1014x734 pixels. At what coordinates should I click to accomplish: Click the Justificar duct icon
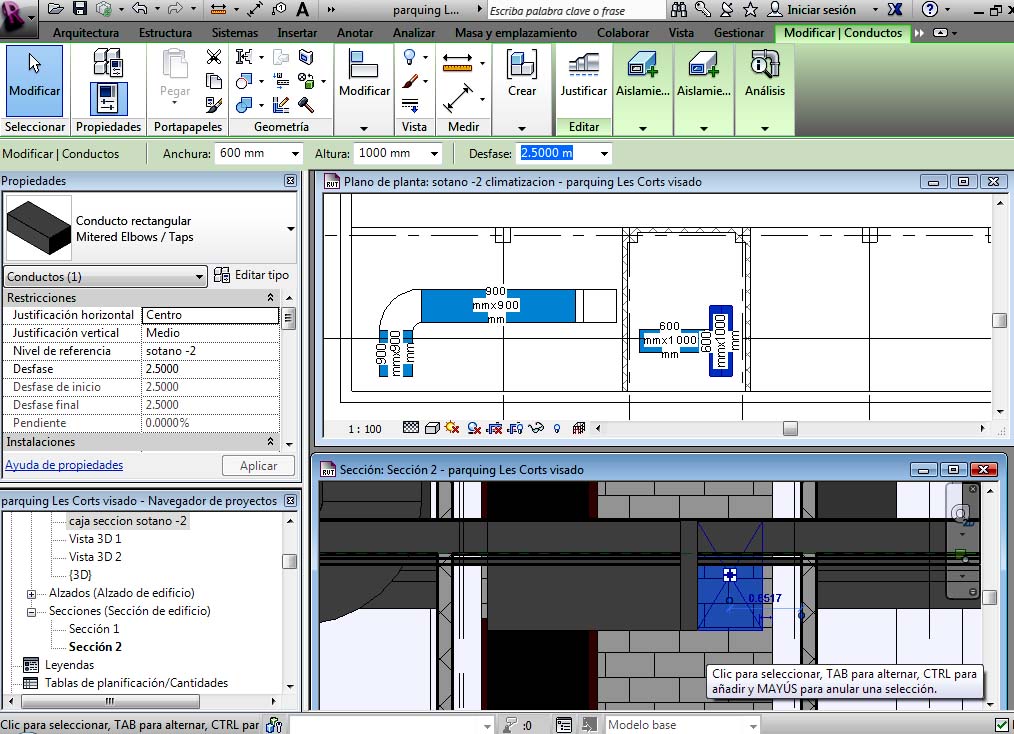coord(583,76)
